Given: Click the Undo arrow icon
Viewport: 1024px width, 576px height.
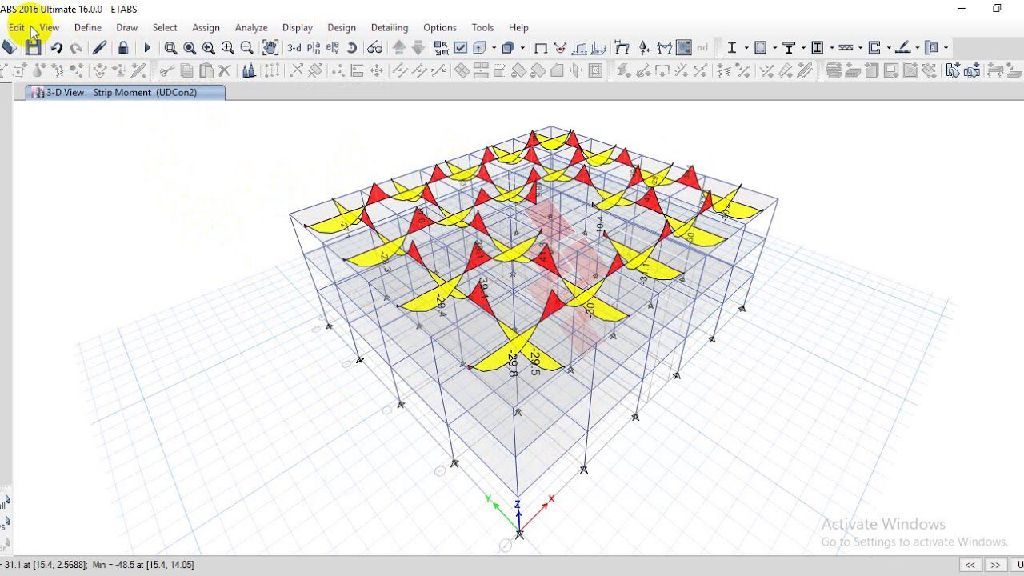Looking at the screenshot, I should (56, 47).
